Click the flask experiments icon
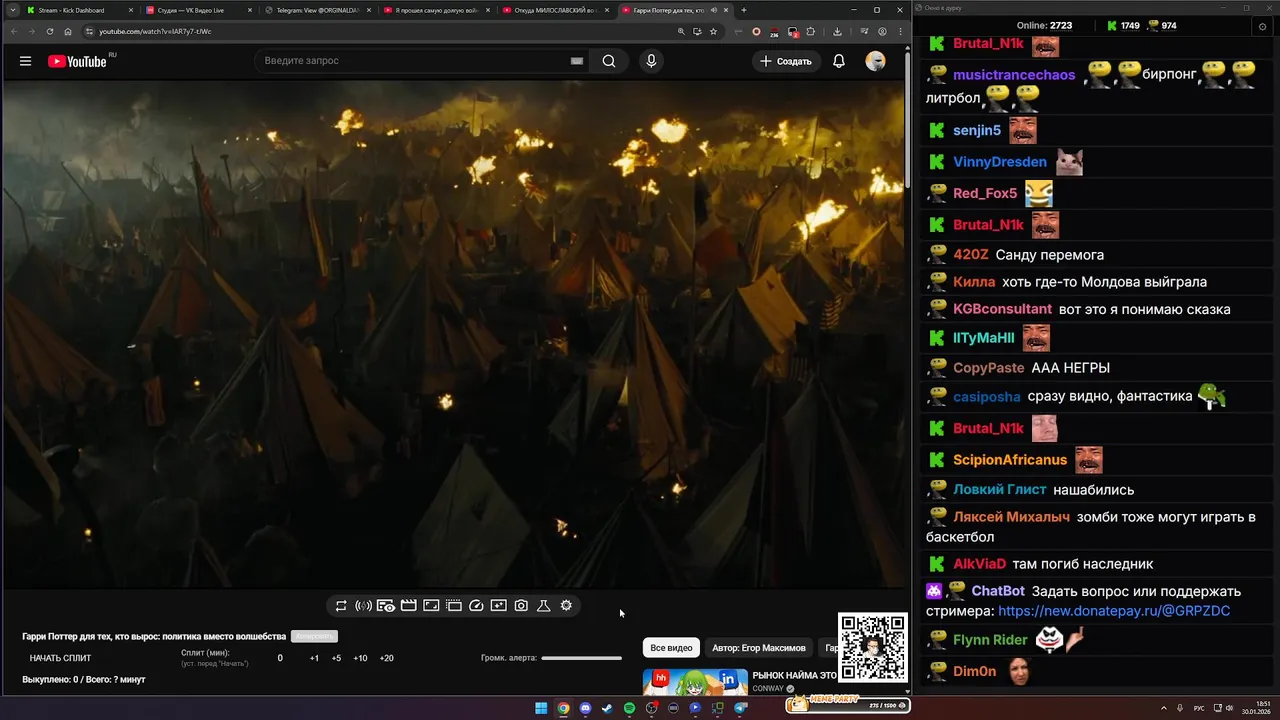Screen dimensions: 1280x720 544,606
